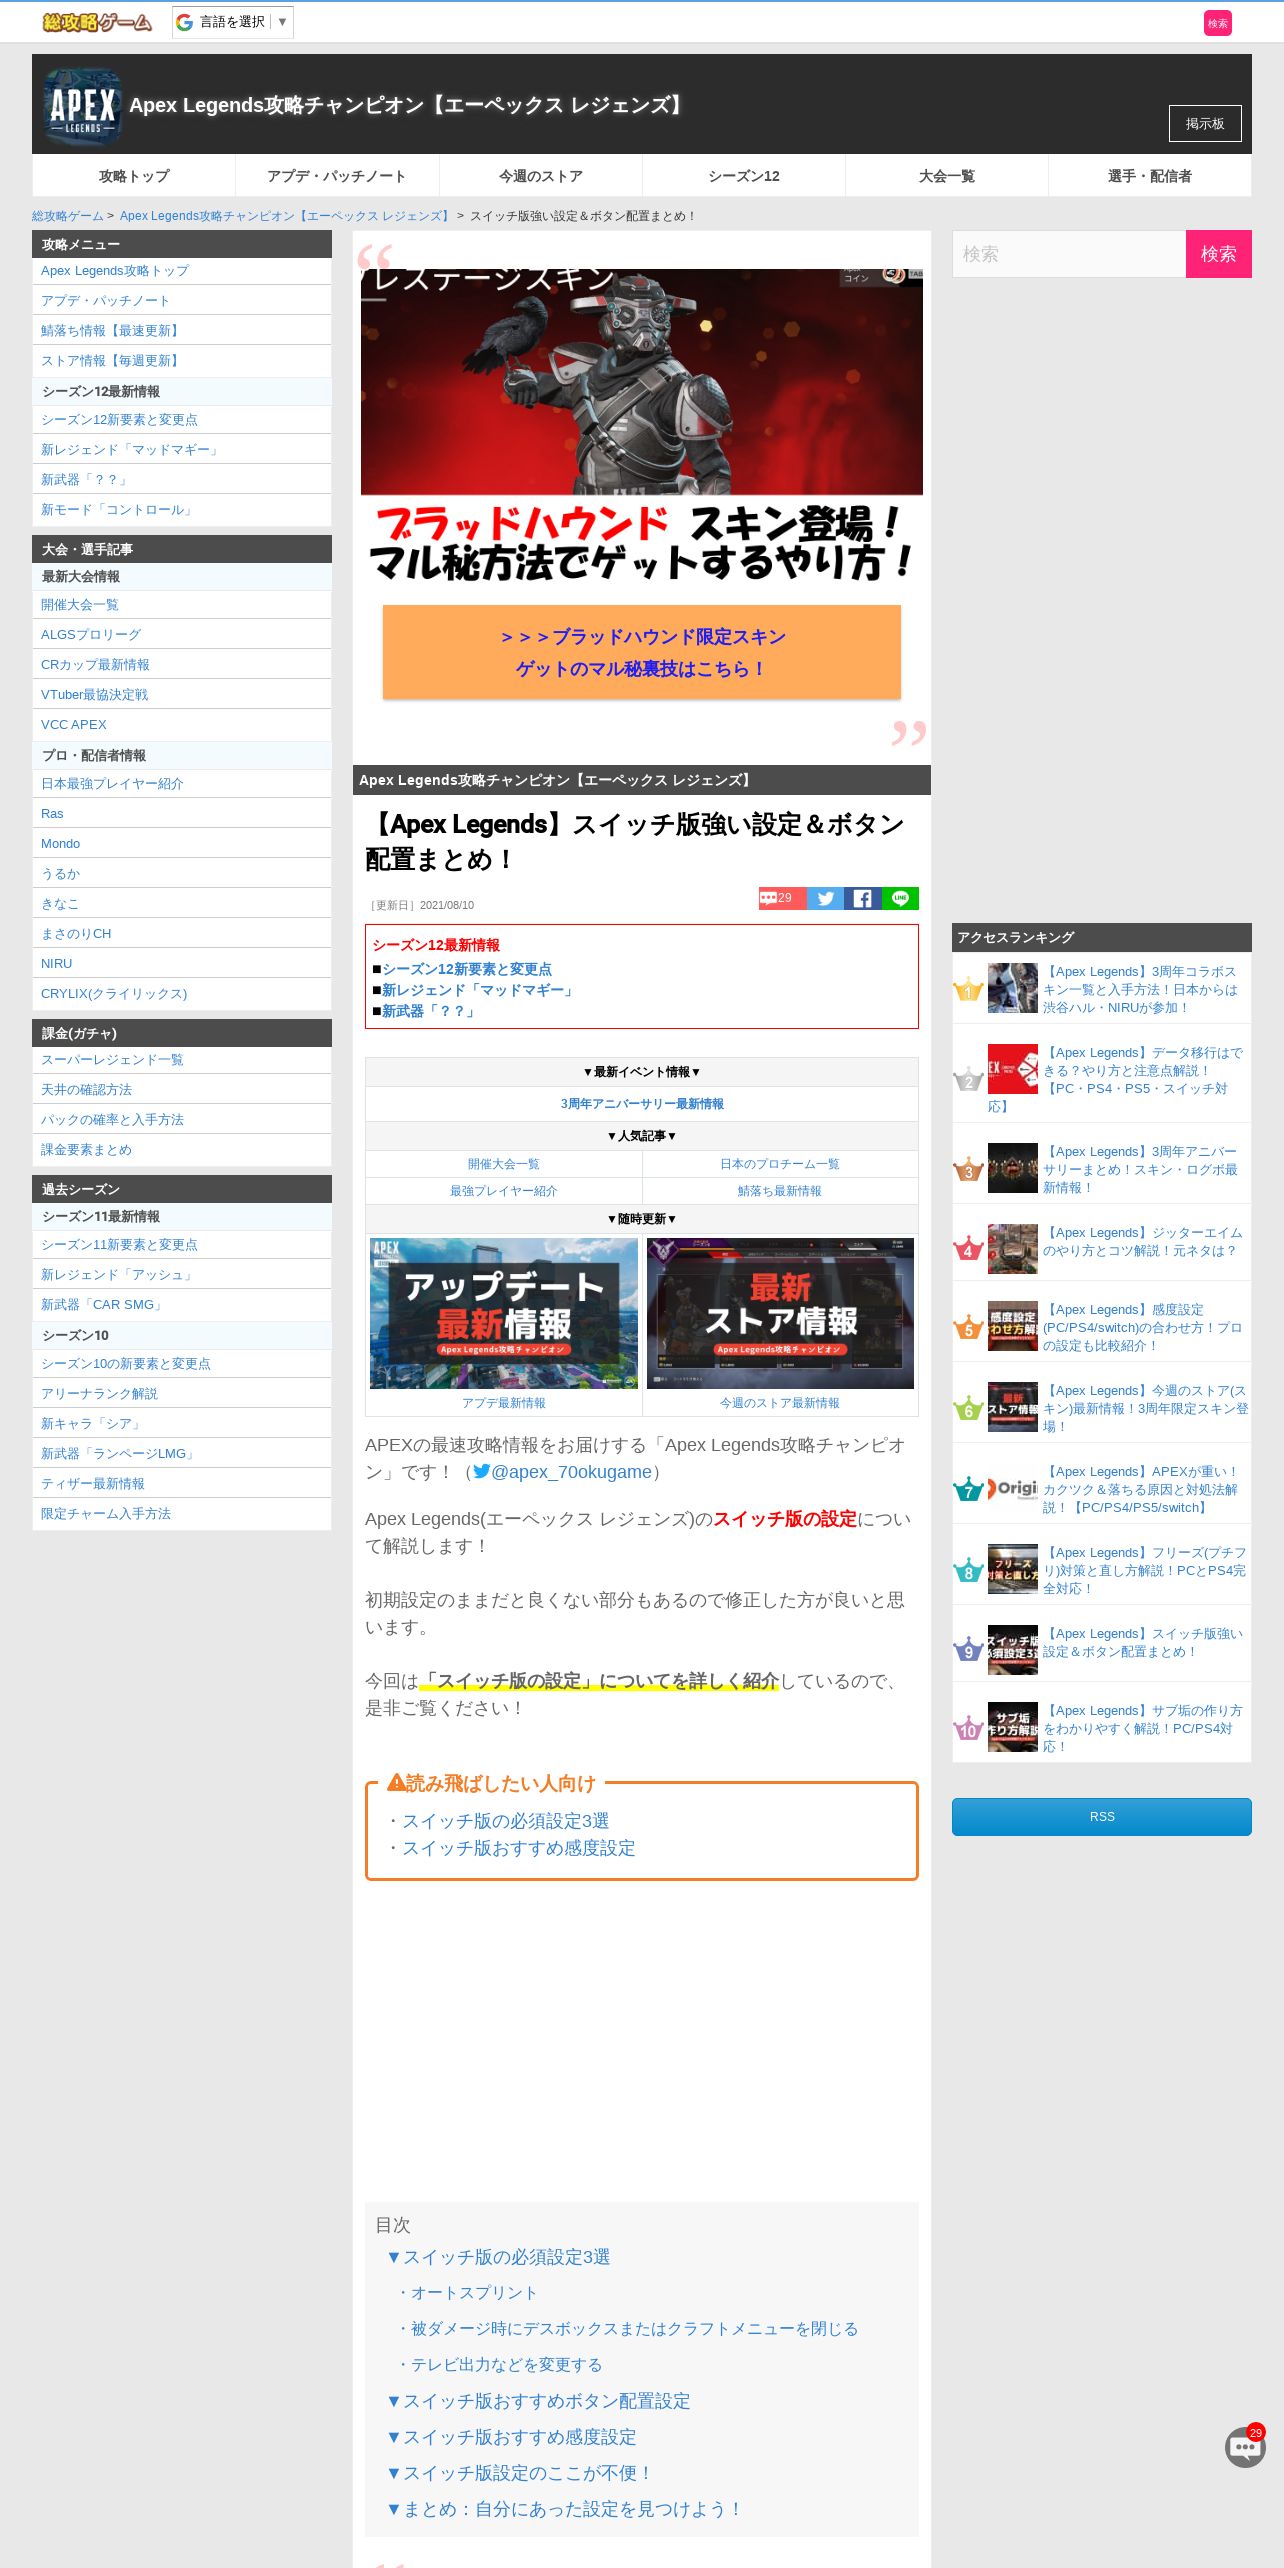Open 鯖落ち情報【最速更新】 in the sidebar menu
The image size is (1284, 2568).
click(x=110, y=331)
